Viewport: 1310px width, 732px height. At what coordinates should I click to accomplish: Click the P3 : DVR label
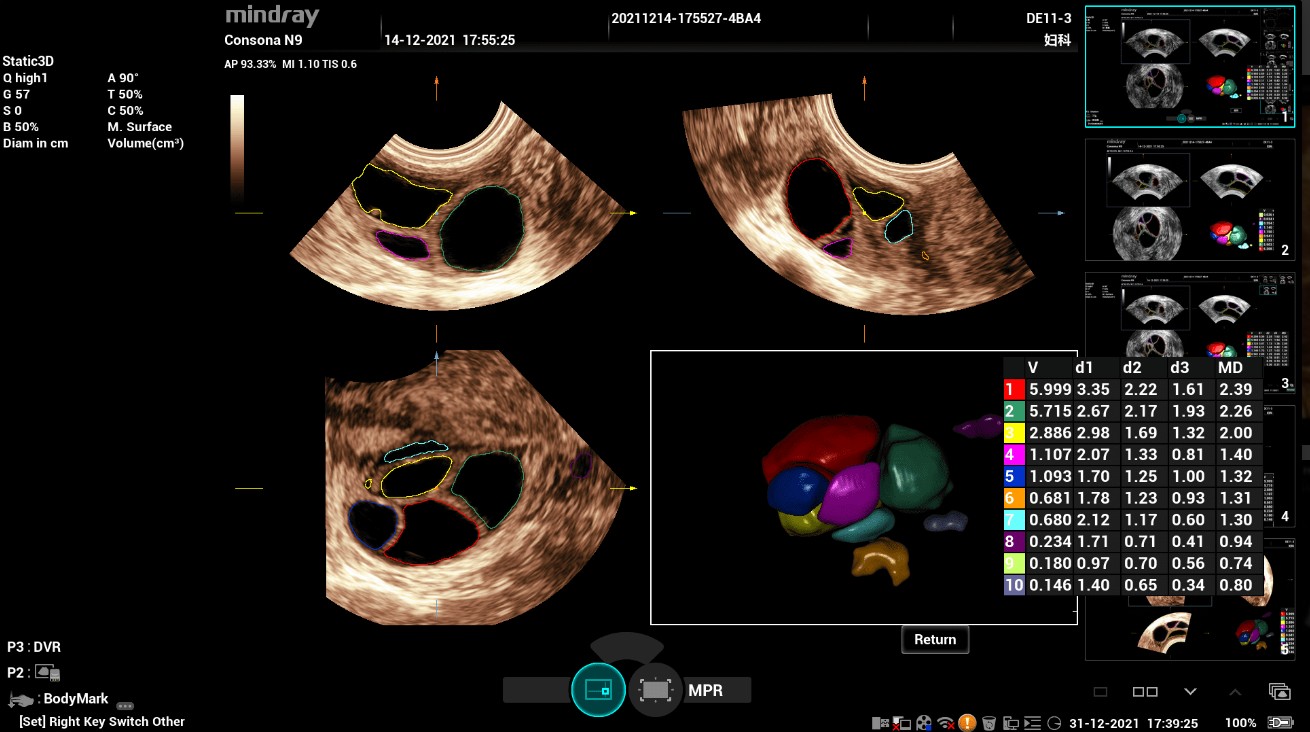click(34, 647)
